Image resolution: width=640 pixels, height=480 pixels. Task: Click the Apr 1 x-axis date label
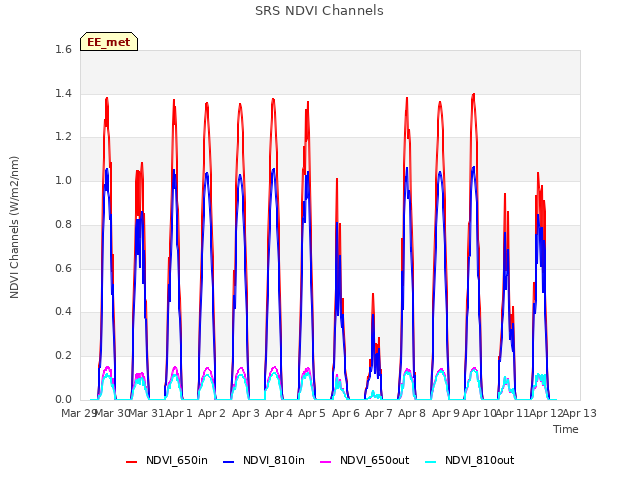click(178, 413)
